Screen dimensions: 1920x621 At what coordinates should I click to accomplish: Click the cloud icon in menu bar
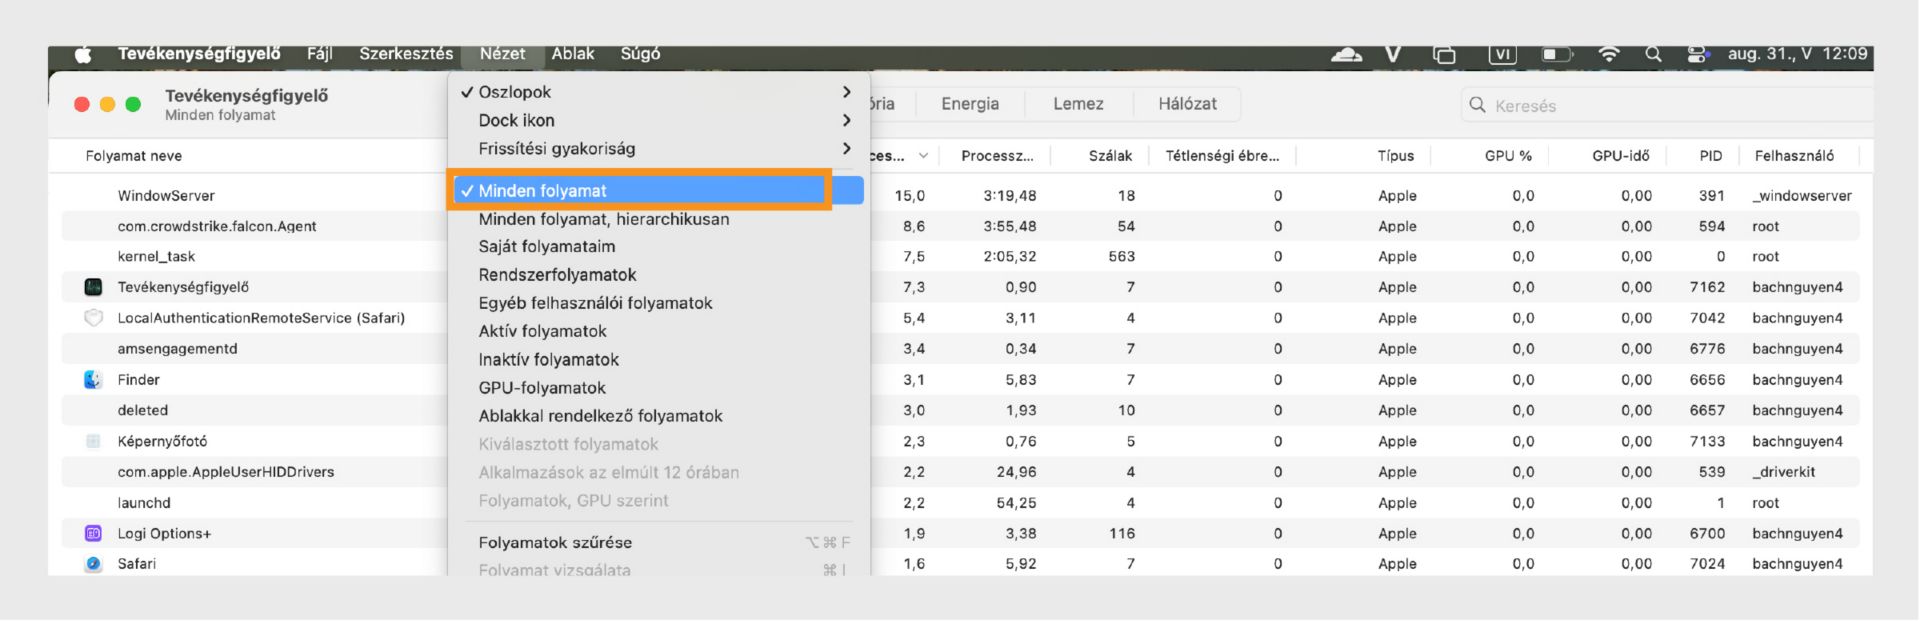[x=1346, y=54]
